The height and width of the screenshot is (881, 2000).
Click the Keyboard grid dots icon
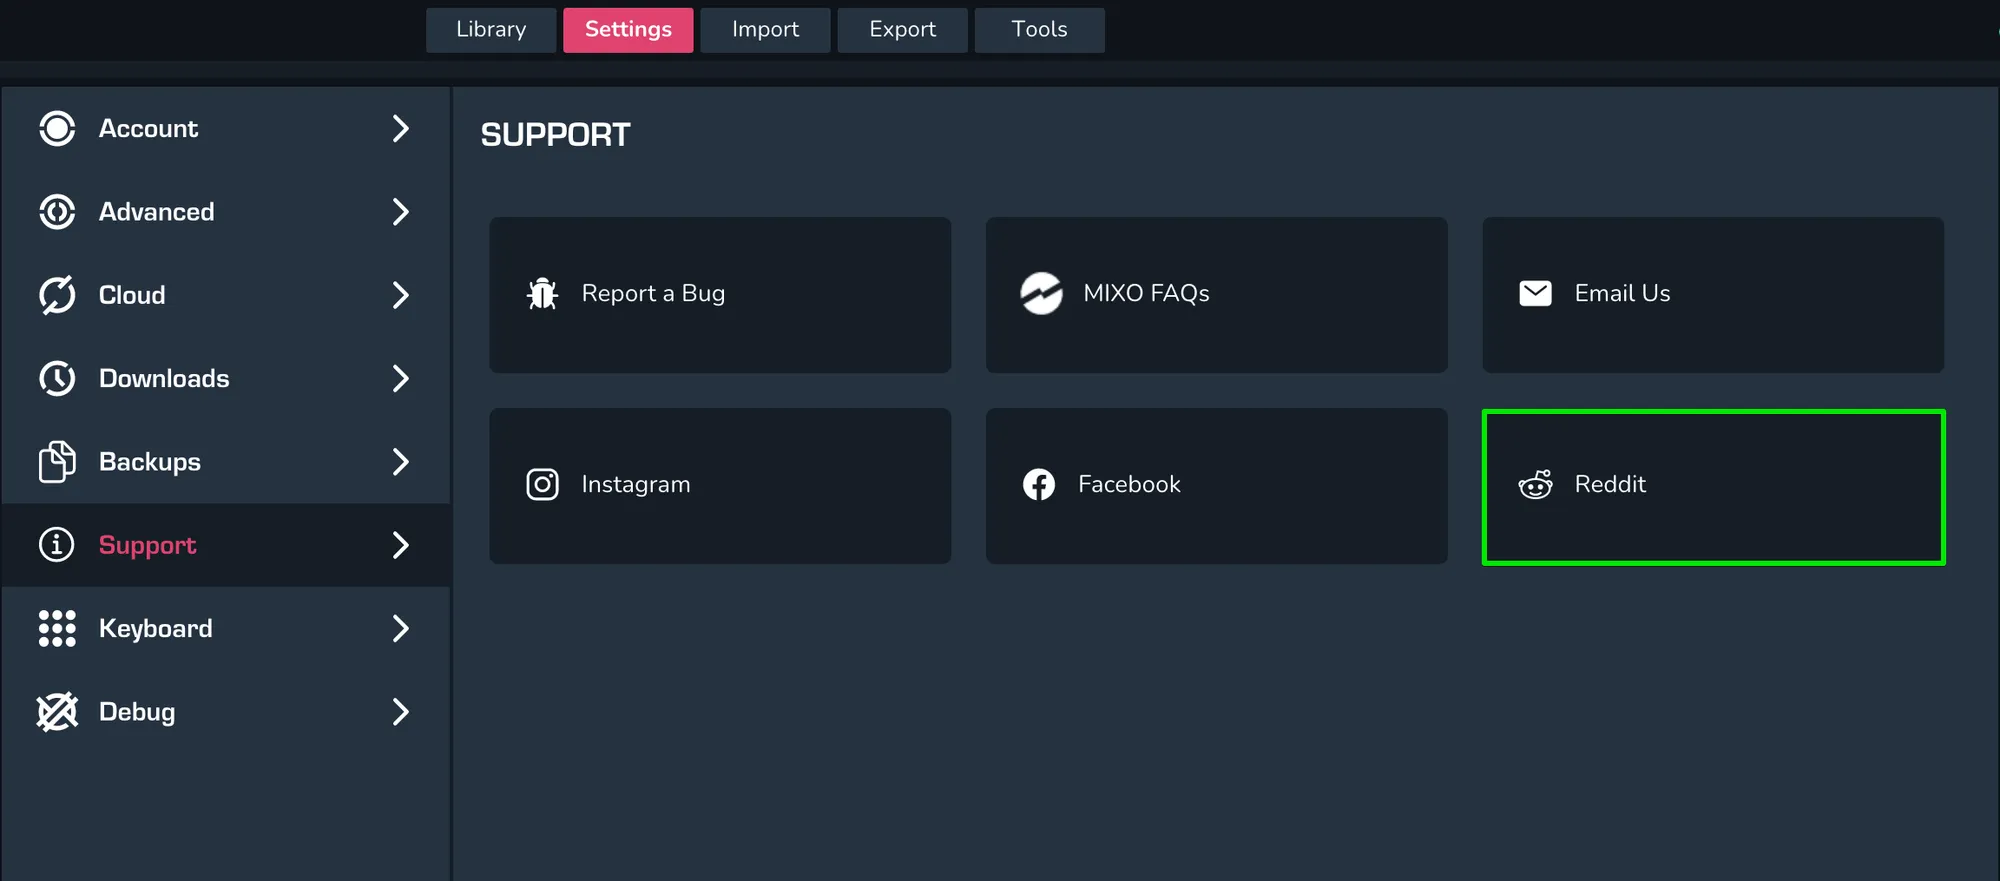[x=57, y=628]
